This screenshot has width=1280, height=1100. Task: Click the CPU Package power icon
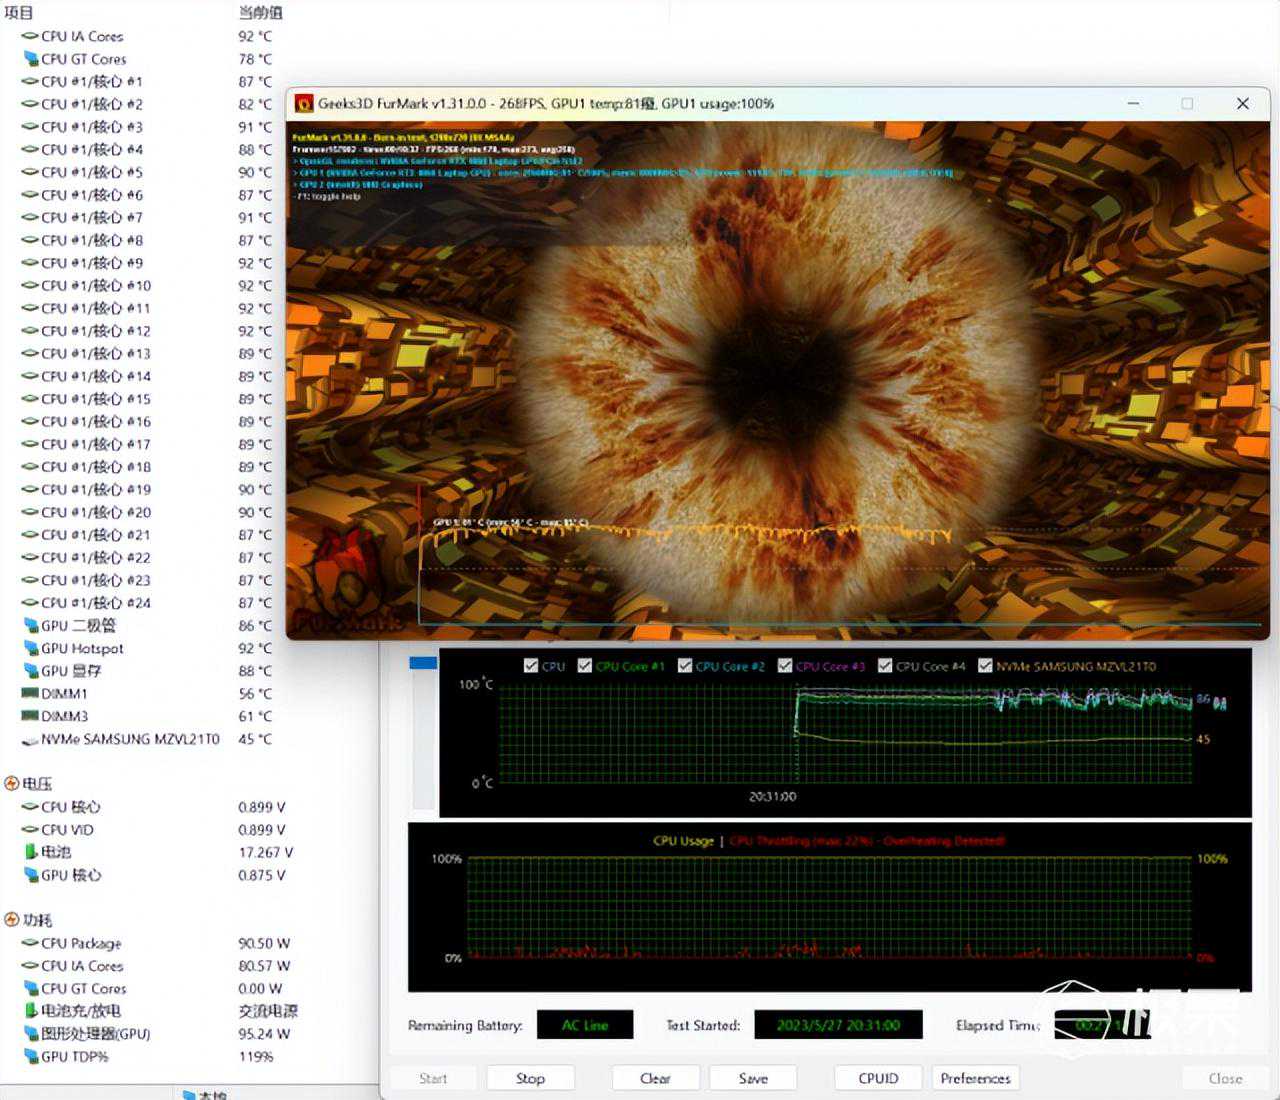pos(30,943)
